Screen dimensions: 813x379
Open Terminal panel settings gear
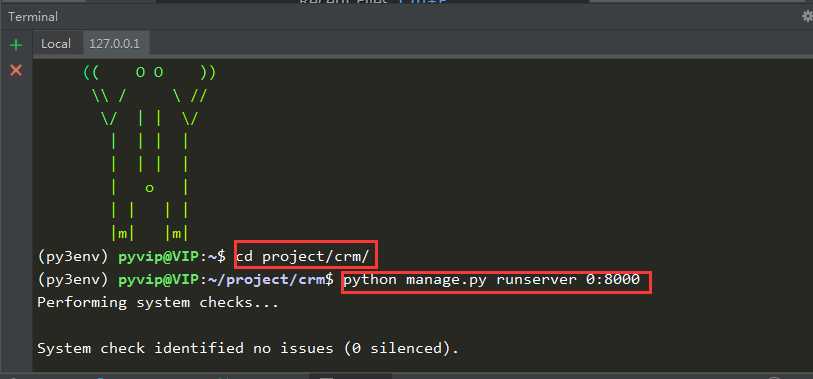pos(807,17)
